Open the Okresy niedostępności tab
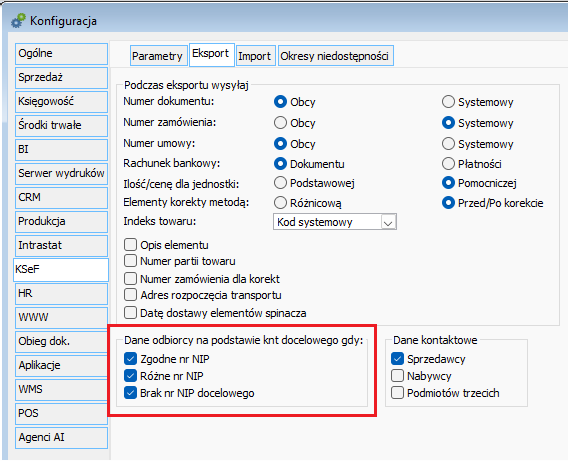This screenshot has width=568, height=461. tap(335, 56)
